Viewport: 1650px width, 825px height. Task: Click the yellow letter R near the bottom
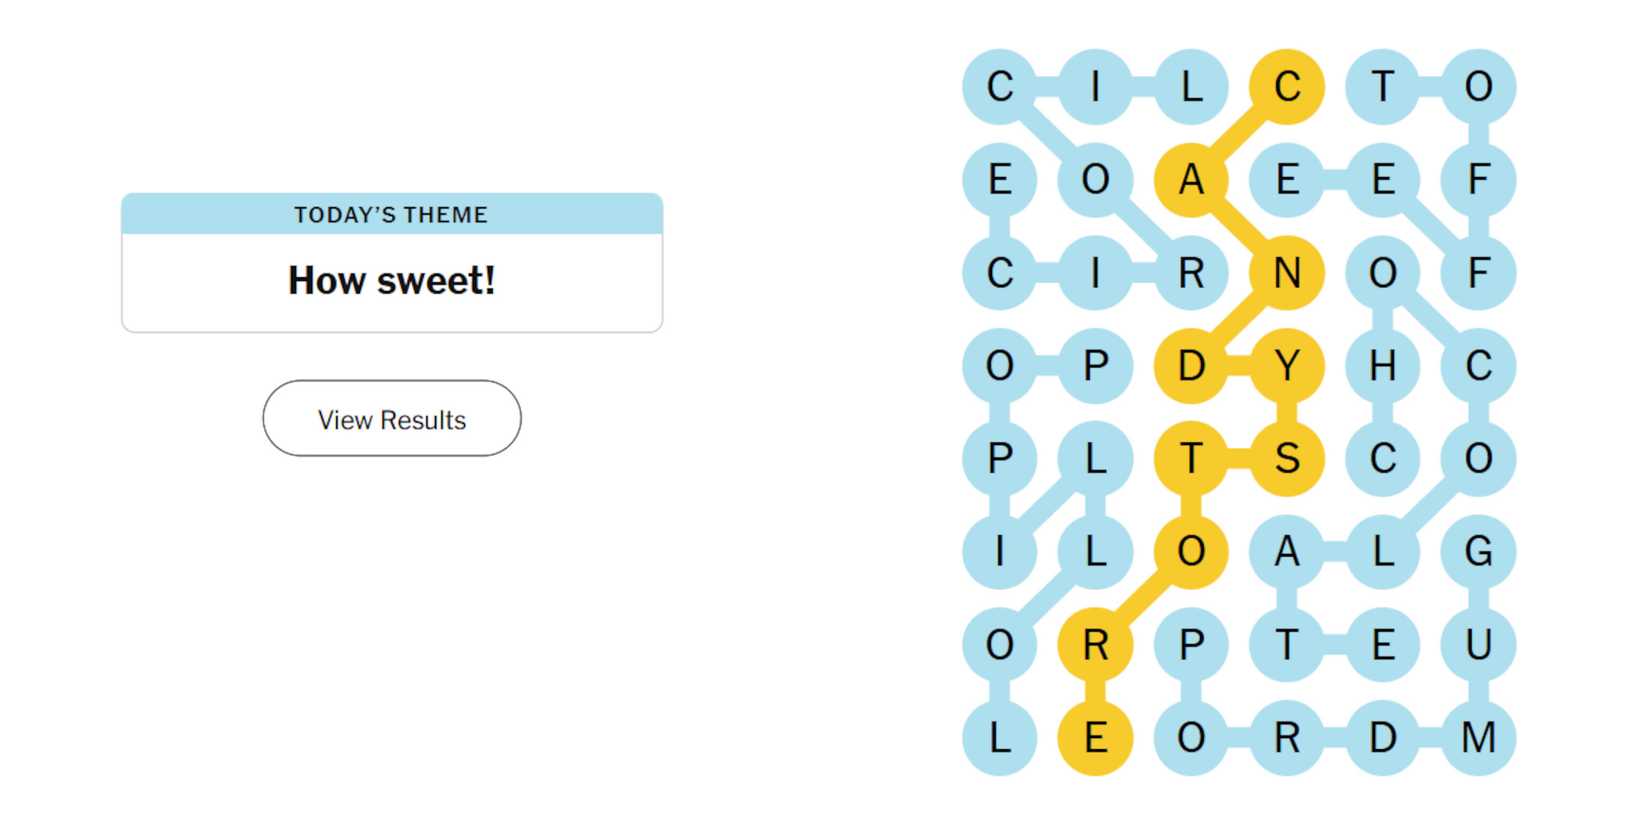tap(1094, 646)
